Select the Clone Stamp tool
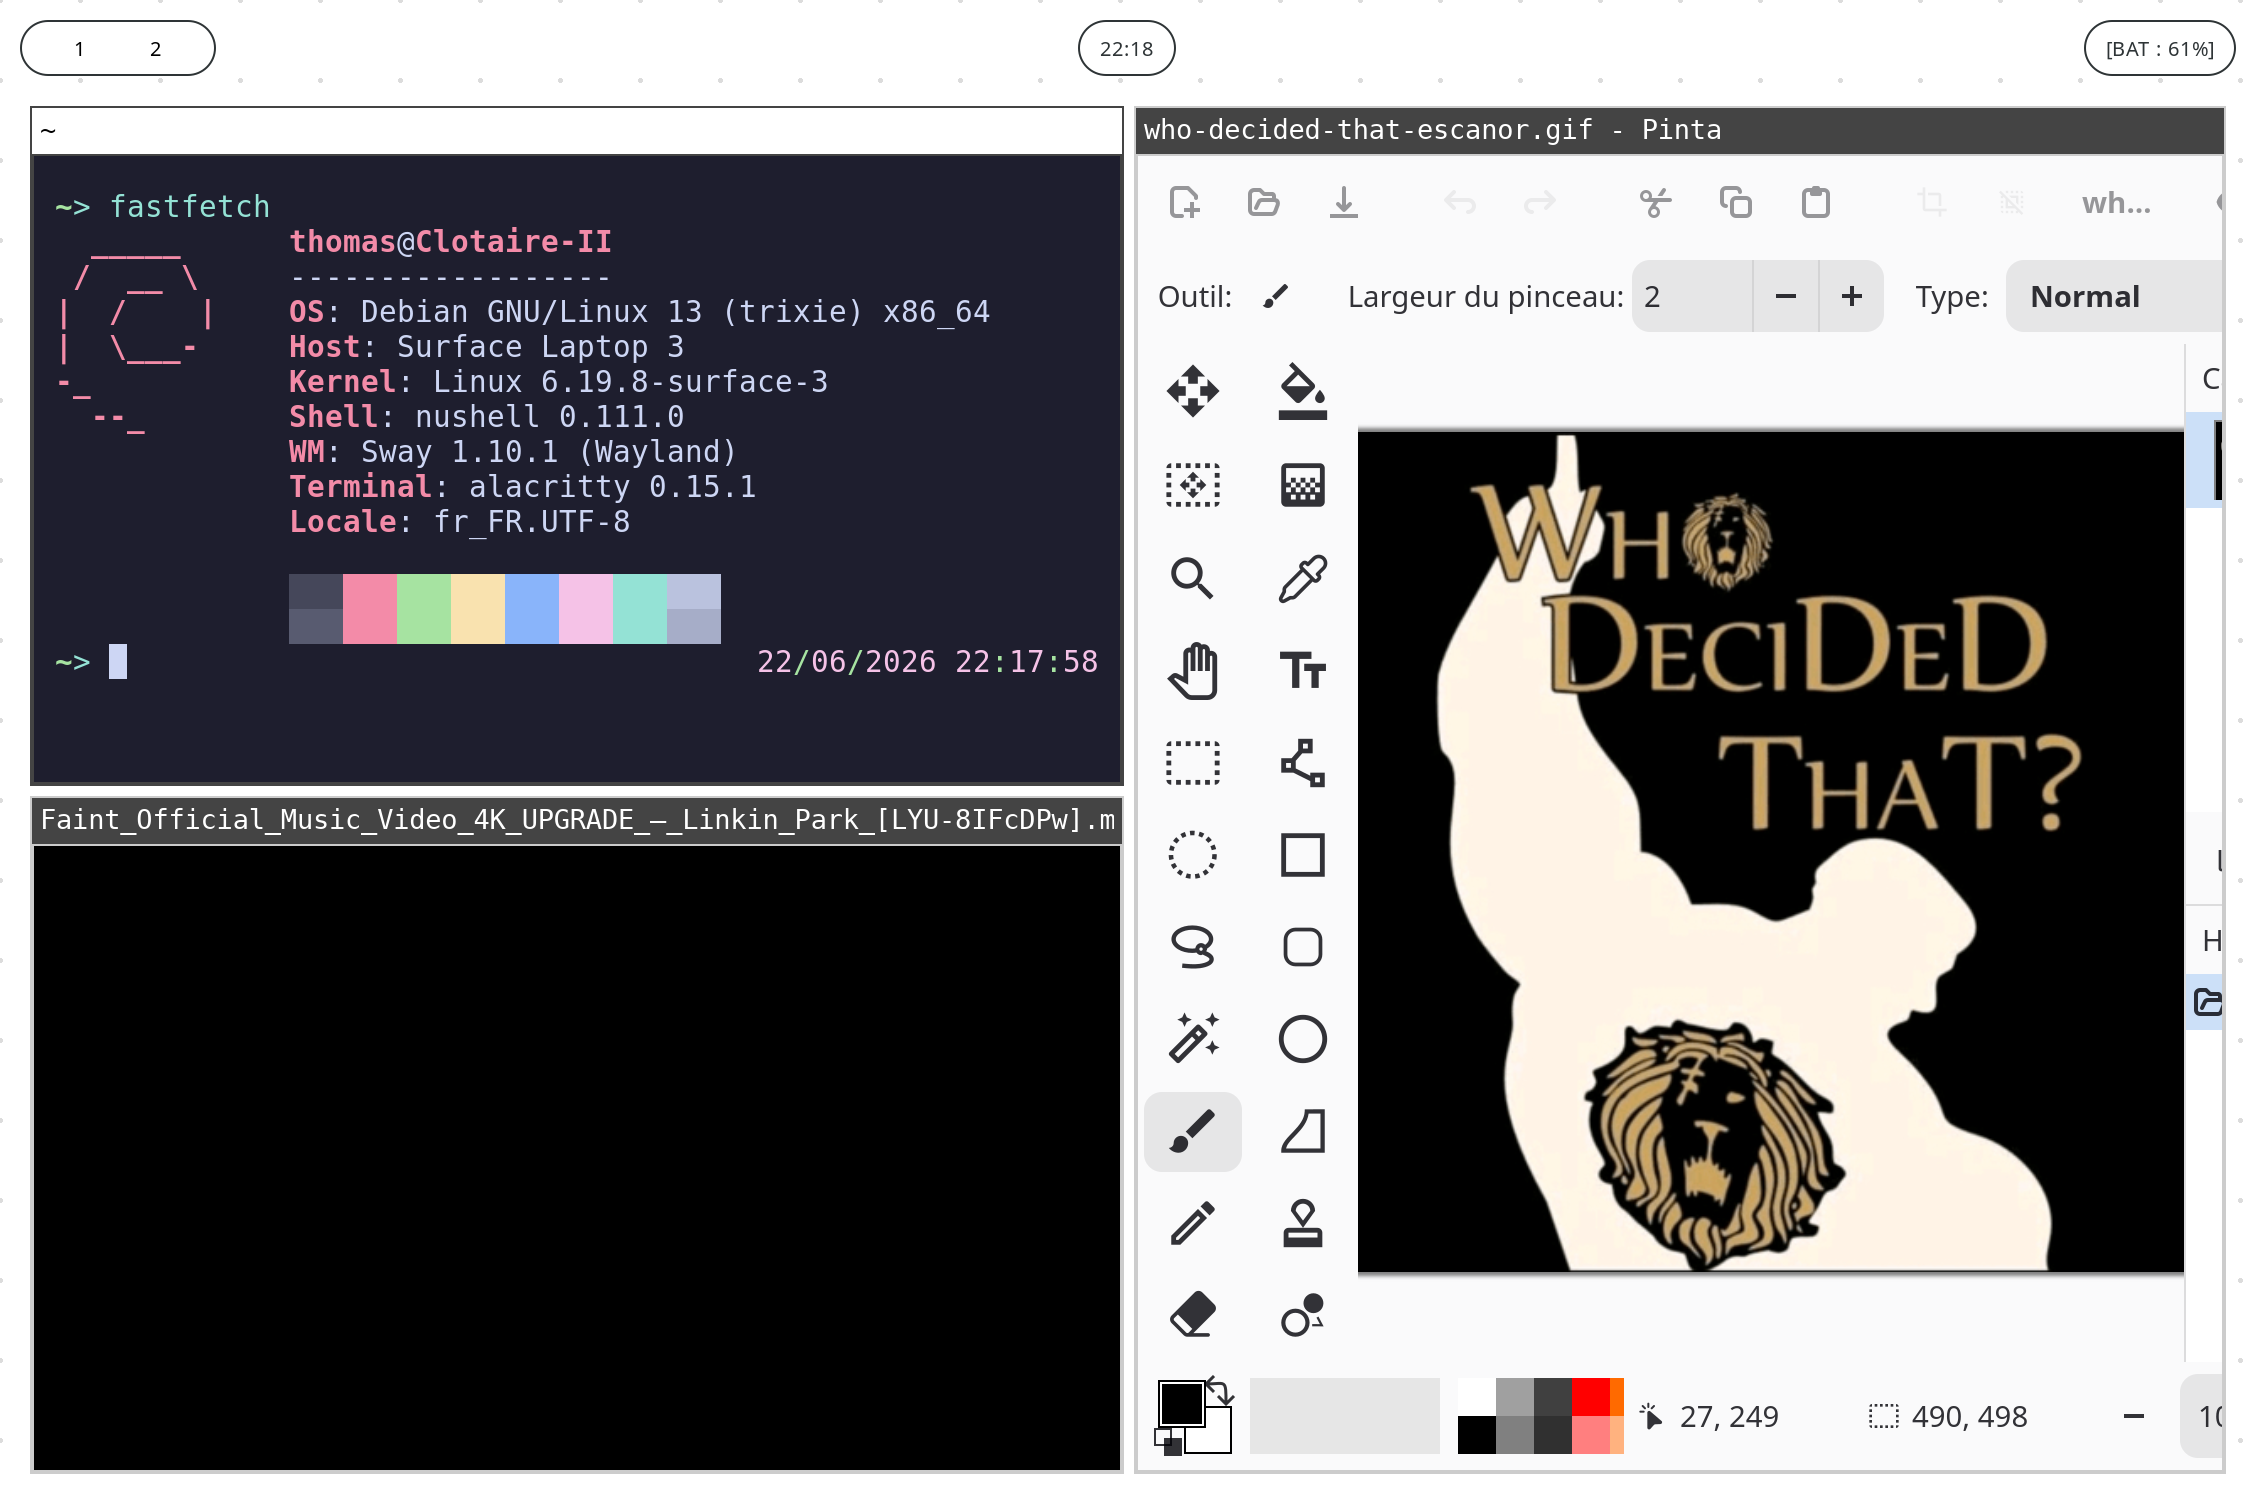 [x=1303, y=1223]
